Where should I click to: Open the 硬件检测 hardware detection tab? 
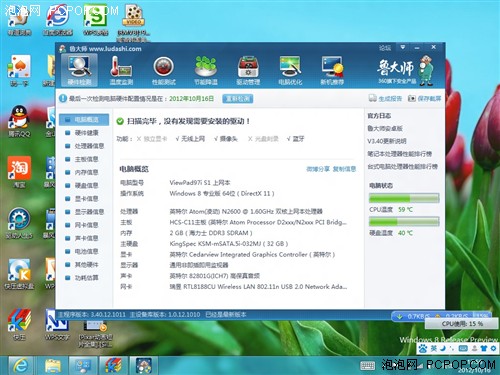(x=80, y=70)
